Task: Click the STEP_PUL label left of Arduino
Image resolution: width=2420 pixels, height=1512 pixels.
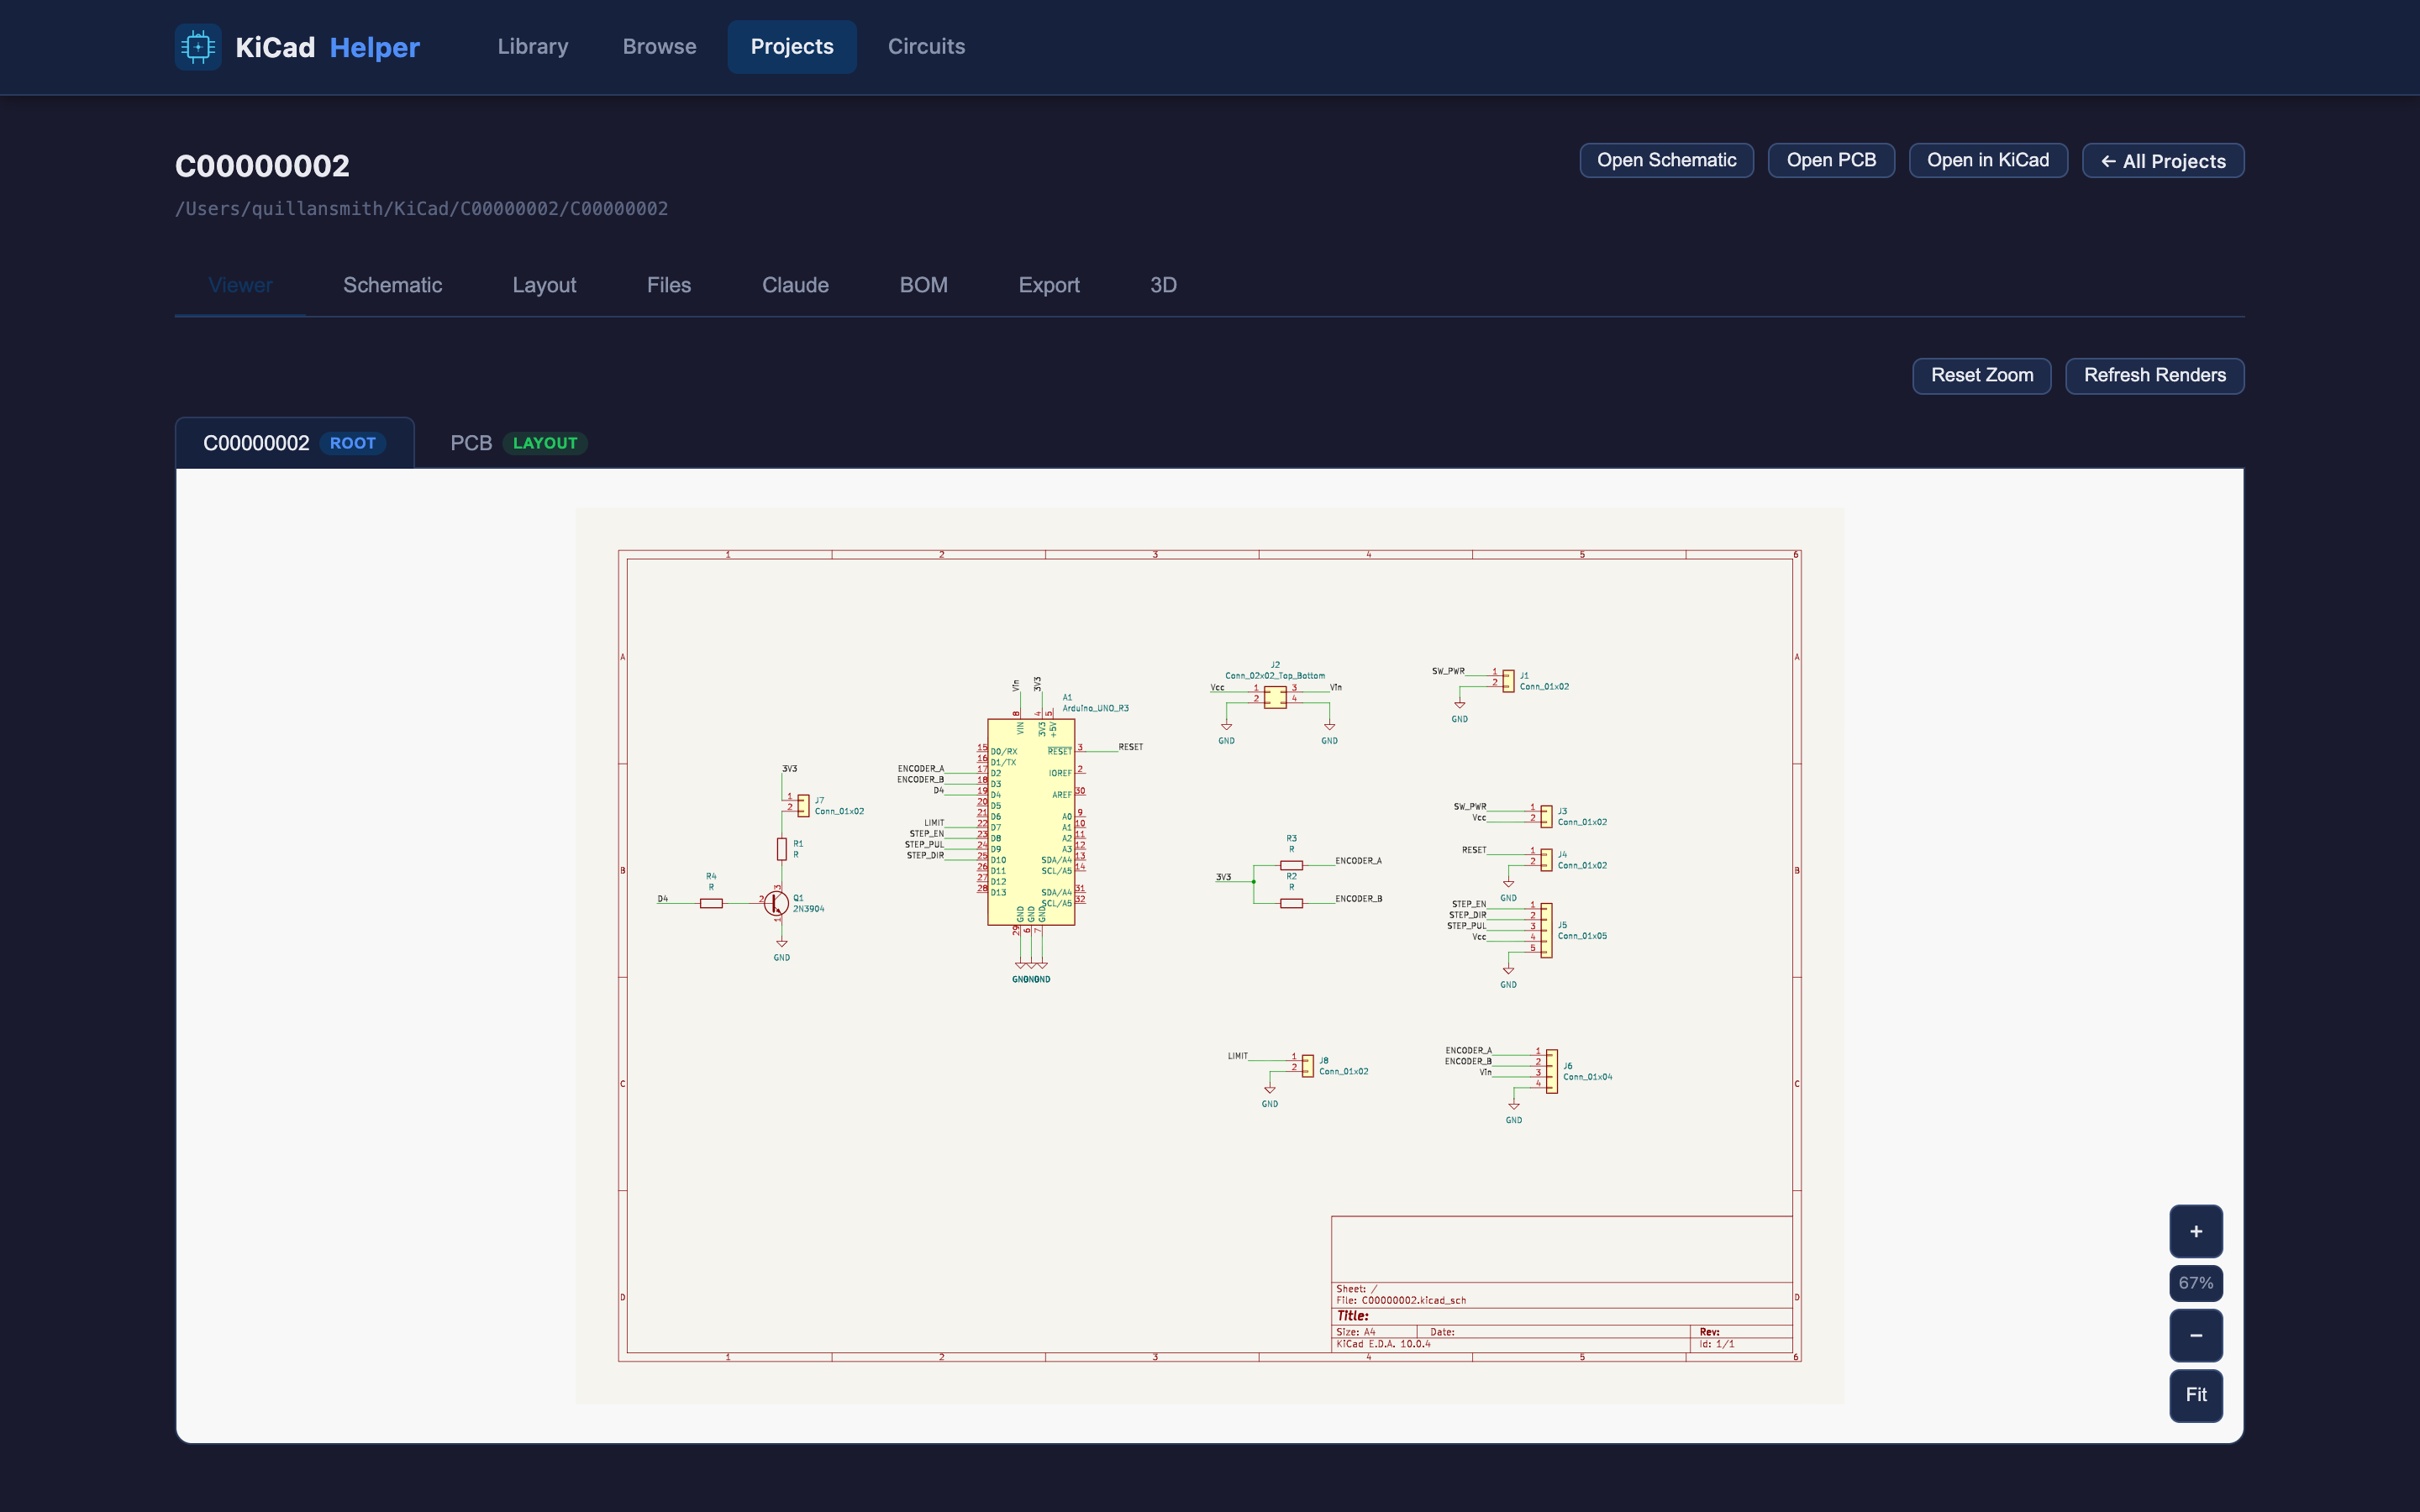Action: (924, 844)
